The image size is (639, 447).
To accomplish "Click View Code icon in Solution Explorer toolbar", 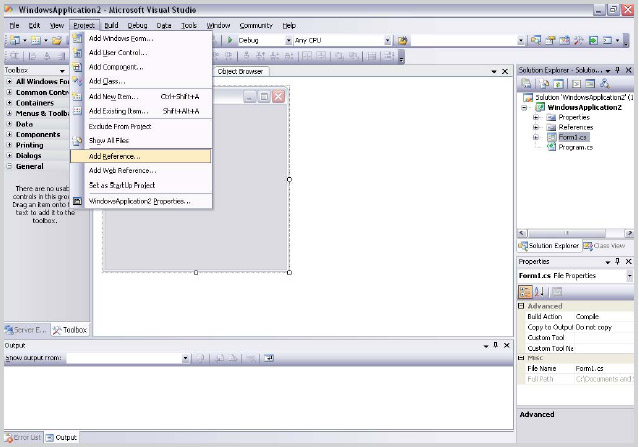I will pos(576,84).
